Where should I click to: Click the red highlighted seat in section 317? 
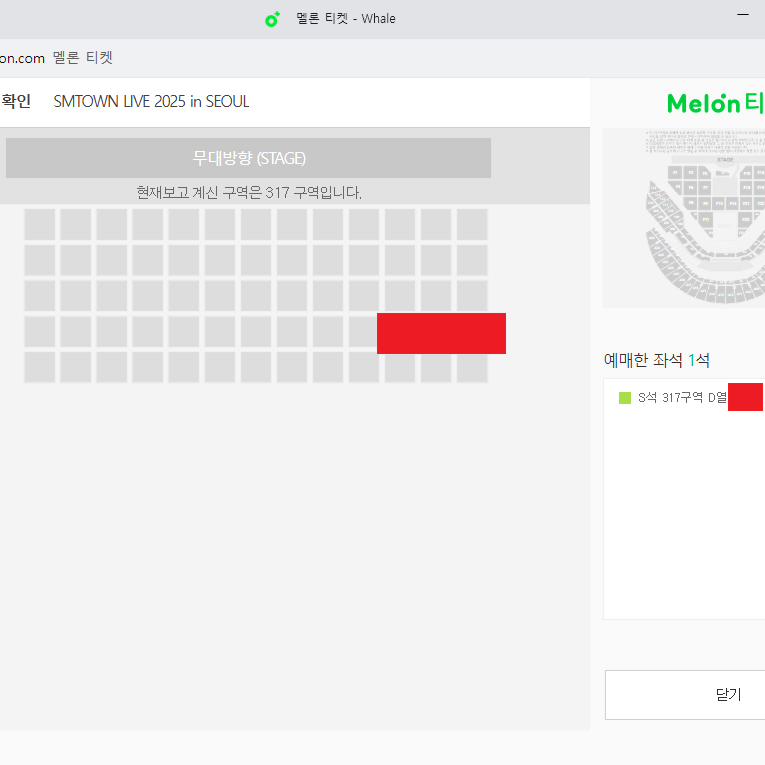coord(441,333)
